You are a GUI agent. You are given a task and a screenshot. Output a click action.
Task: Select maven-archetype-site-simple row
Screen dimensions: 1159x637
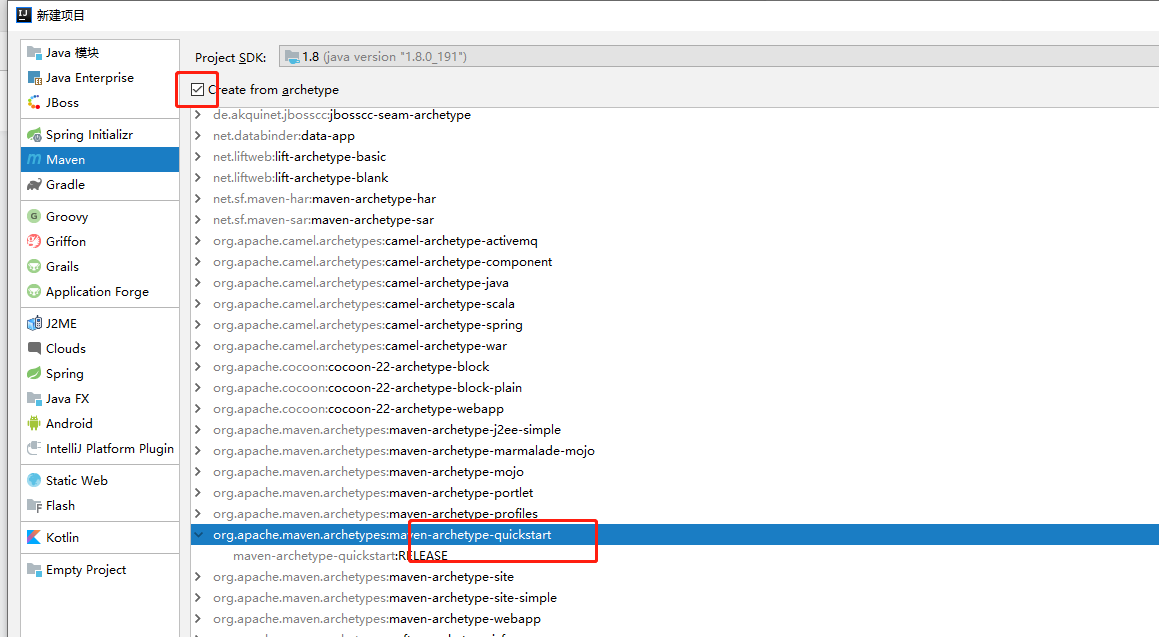(x=675, y=598)
